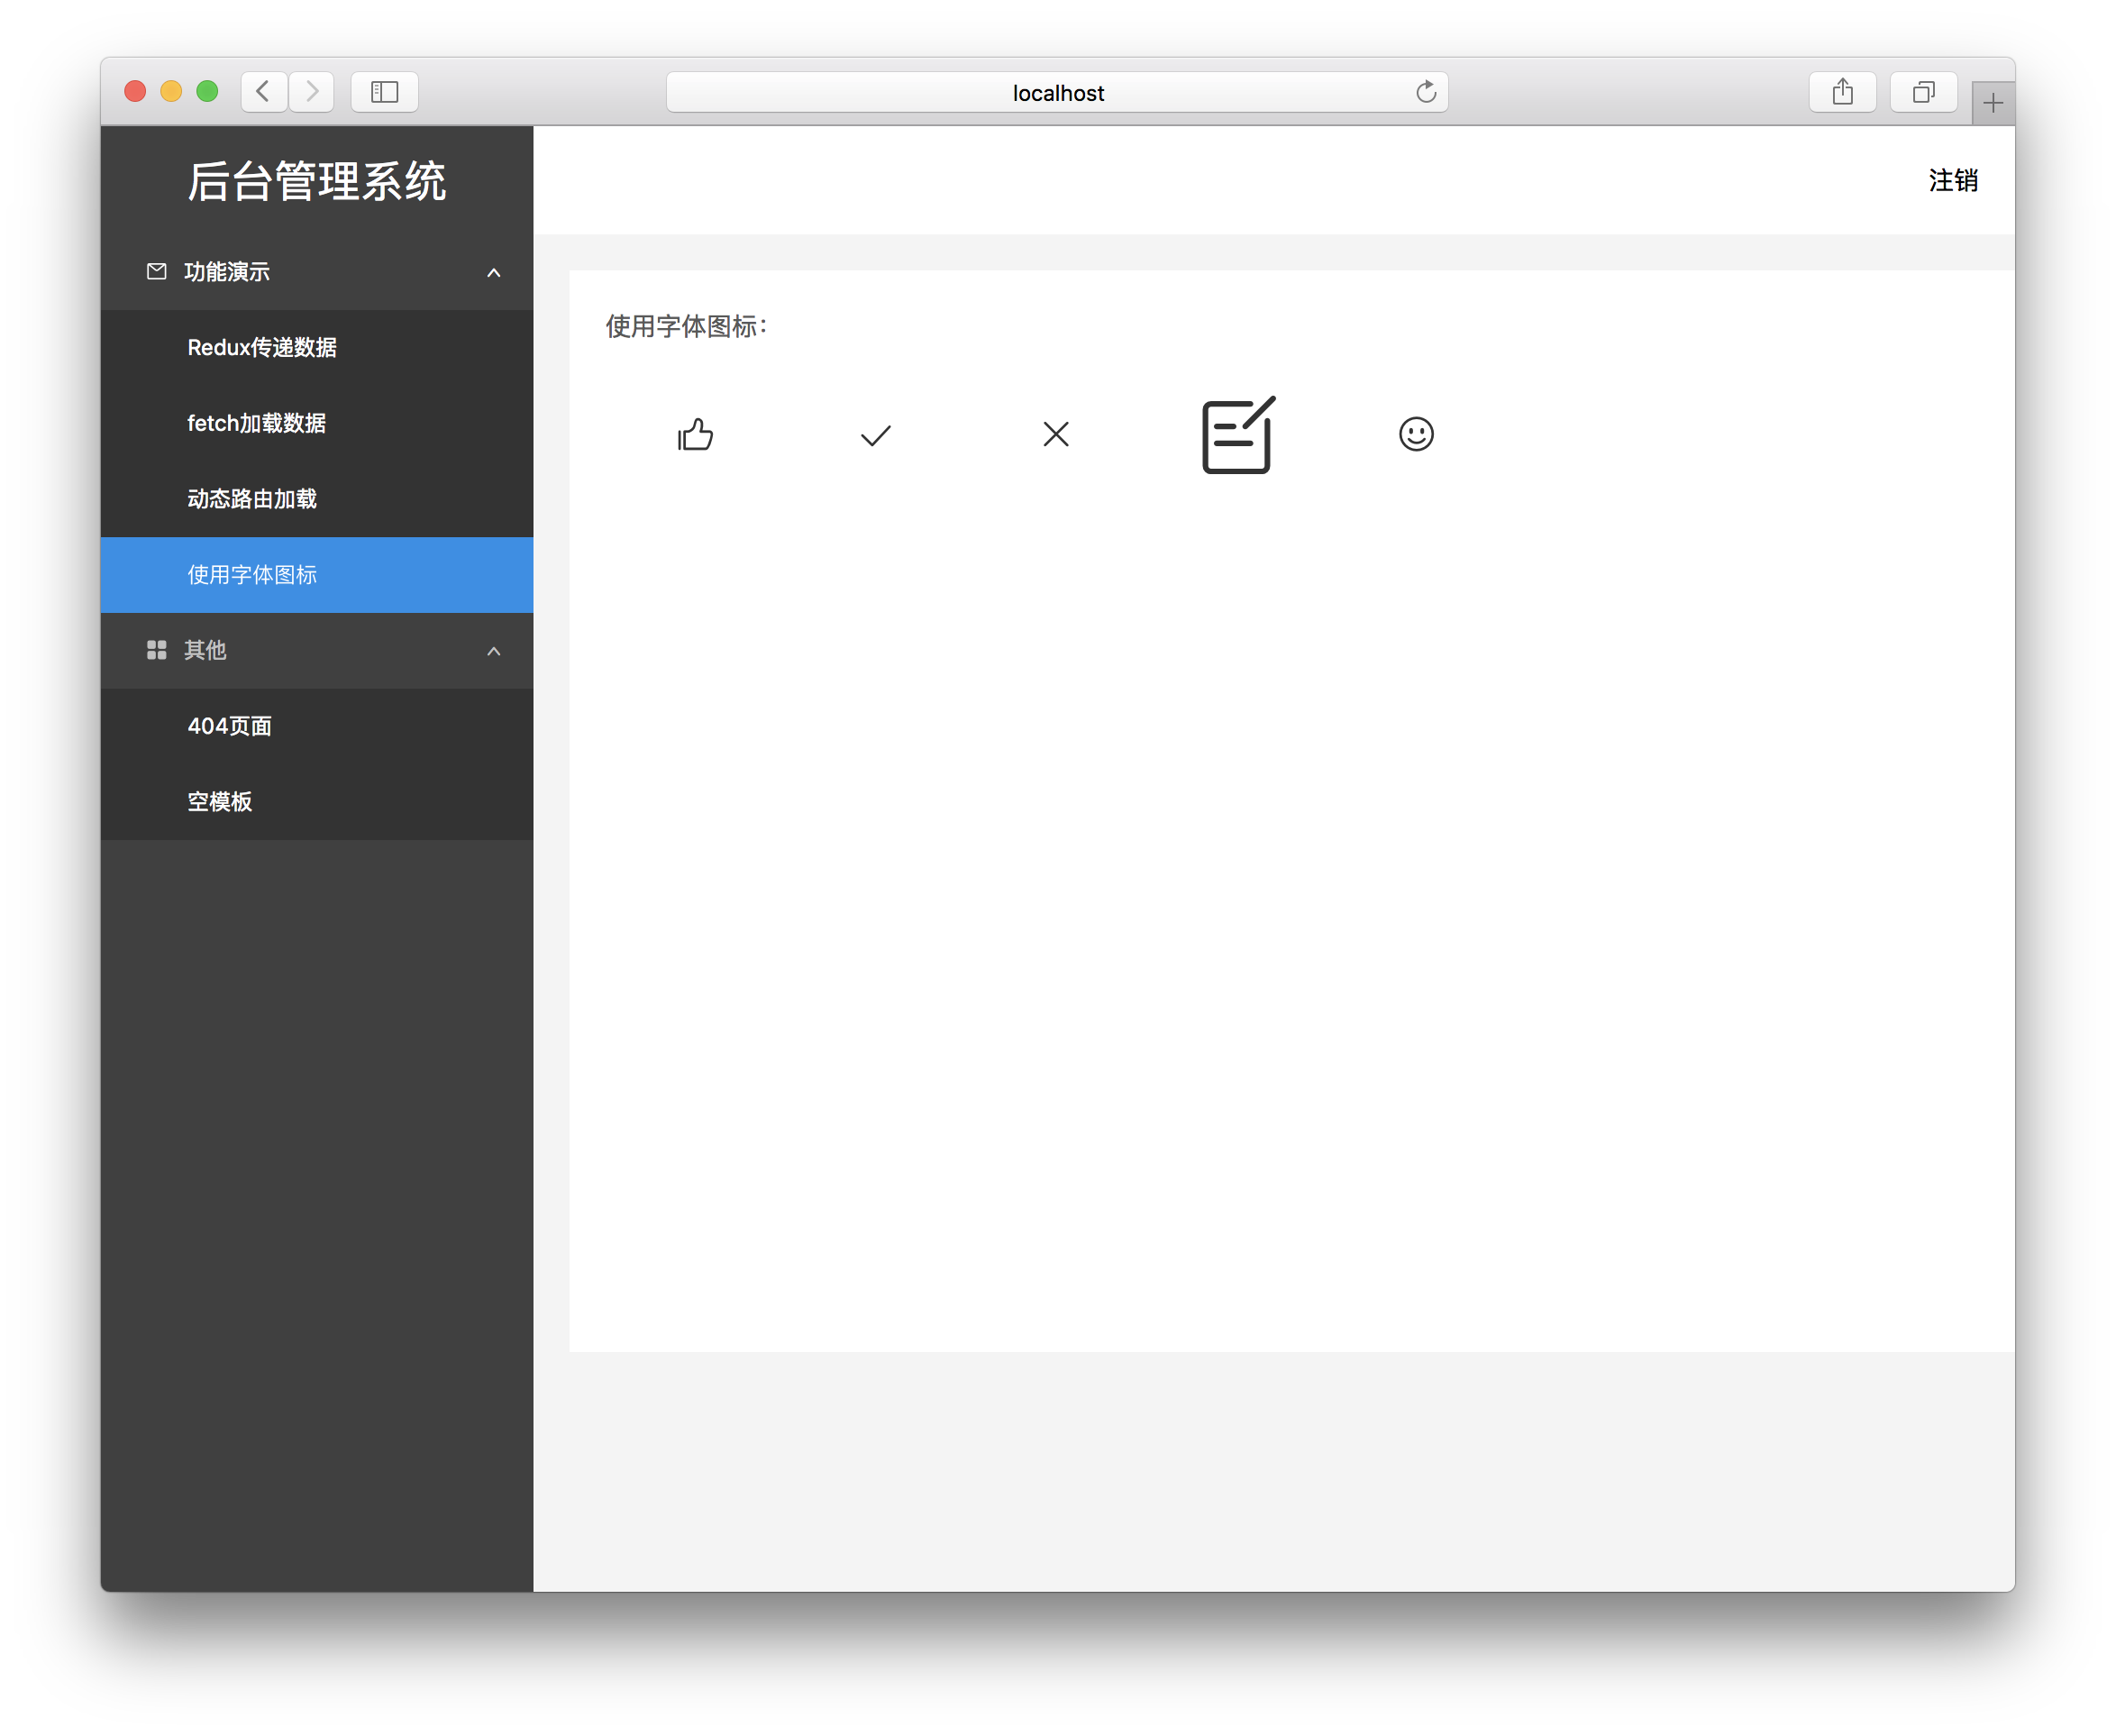Click the checkmark font icon

coord(875,435)
